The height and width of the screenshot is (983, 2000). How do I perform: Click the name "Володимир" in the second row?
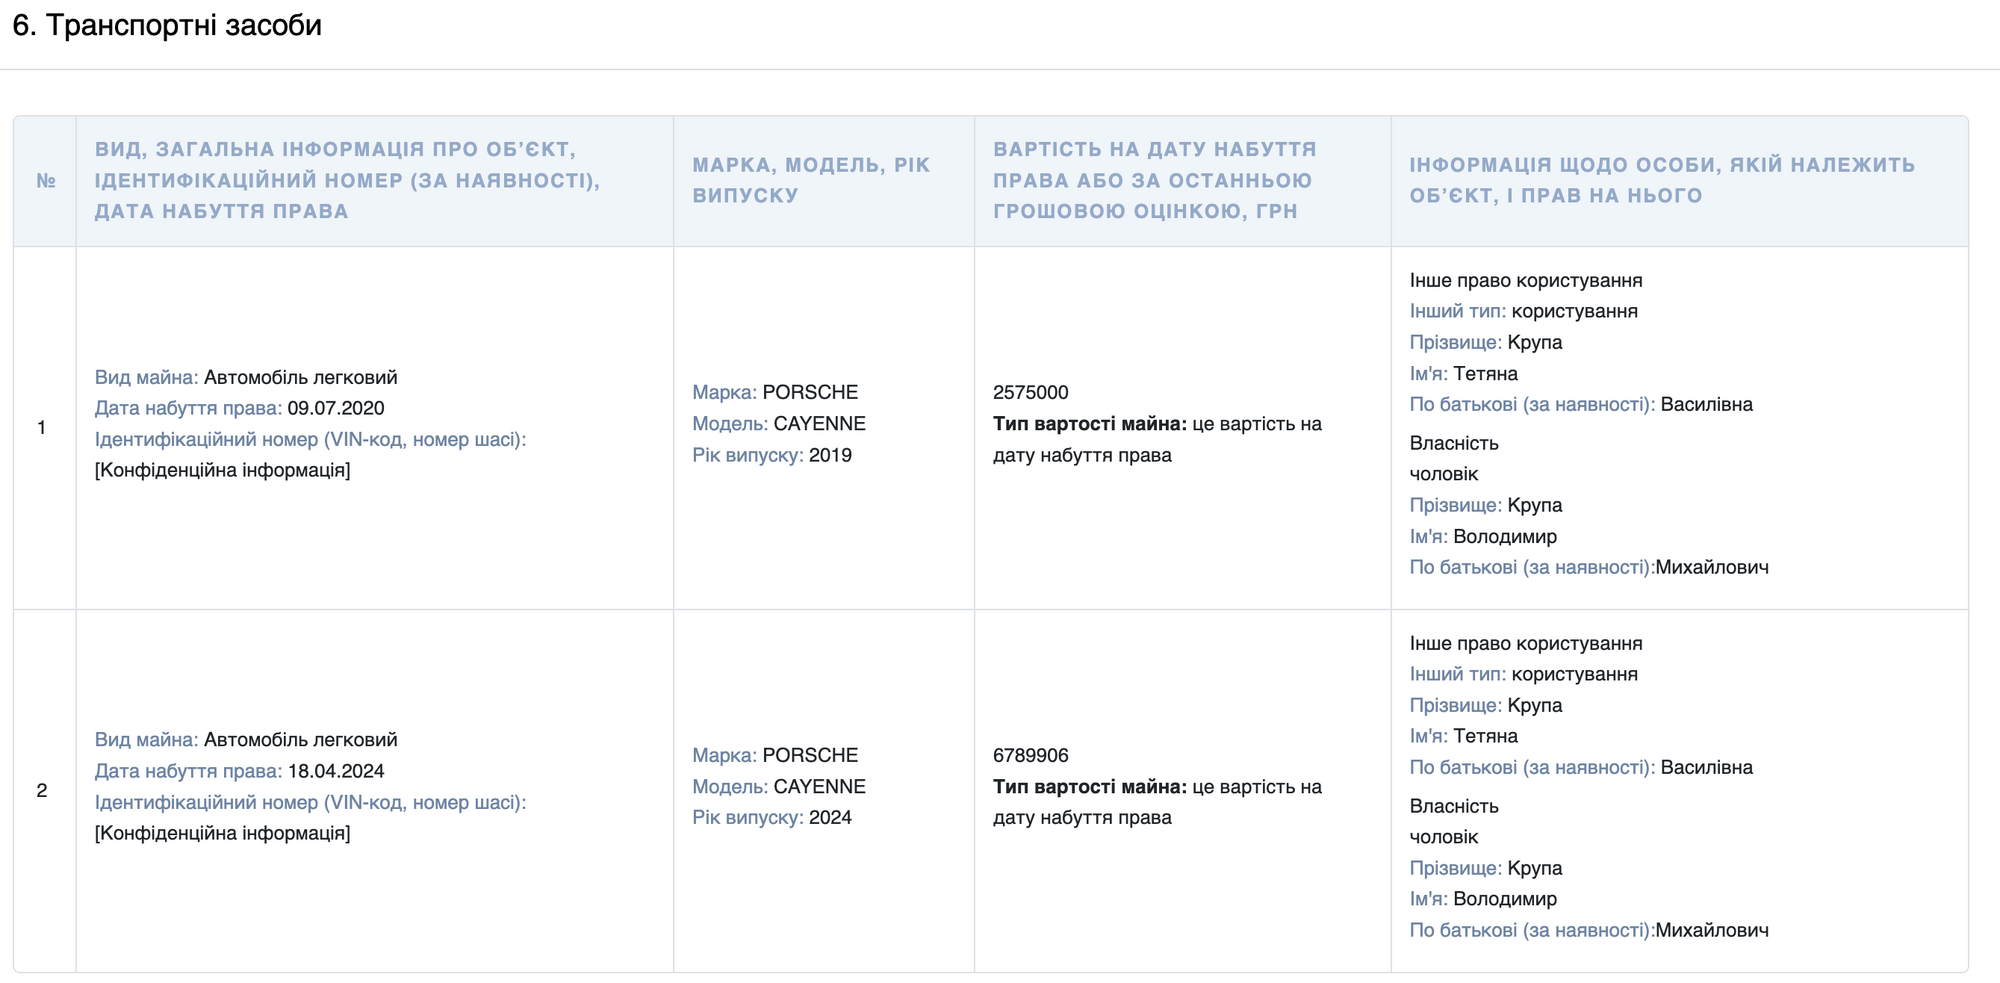point(1504,899)
